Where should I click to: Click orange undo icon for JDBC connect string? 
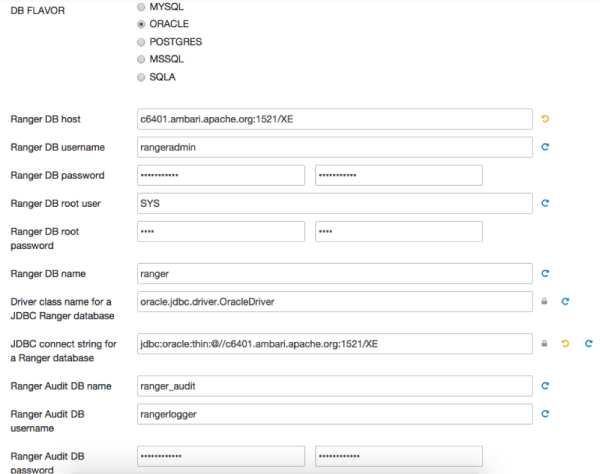click(x=565, y=344)
